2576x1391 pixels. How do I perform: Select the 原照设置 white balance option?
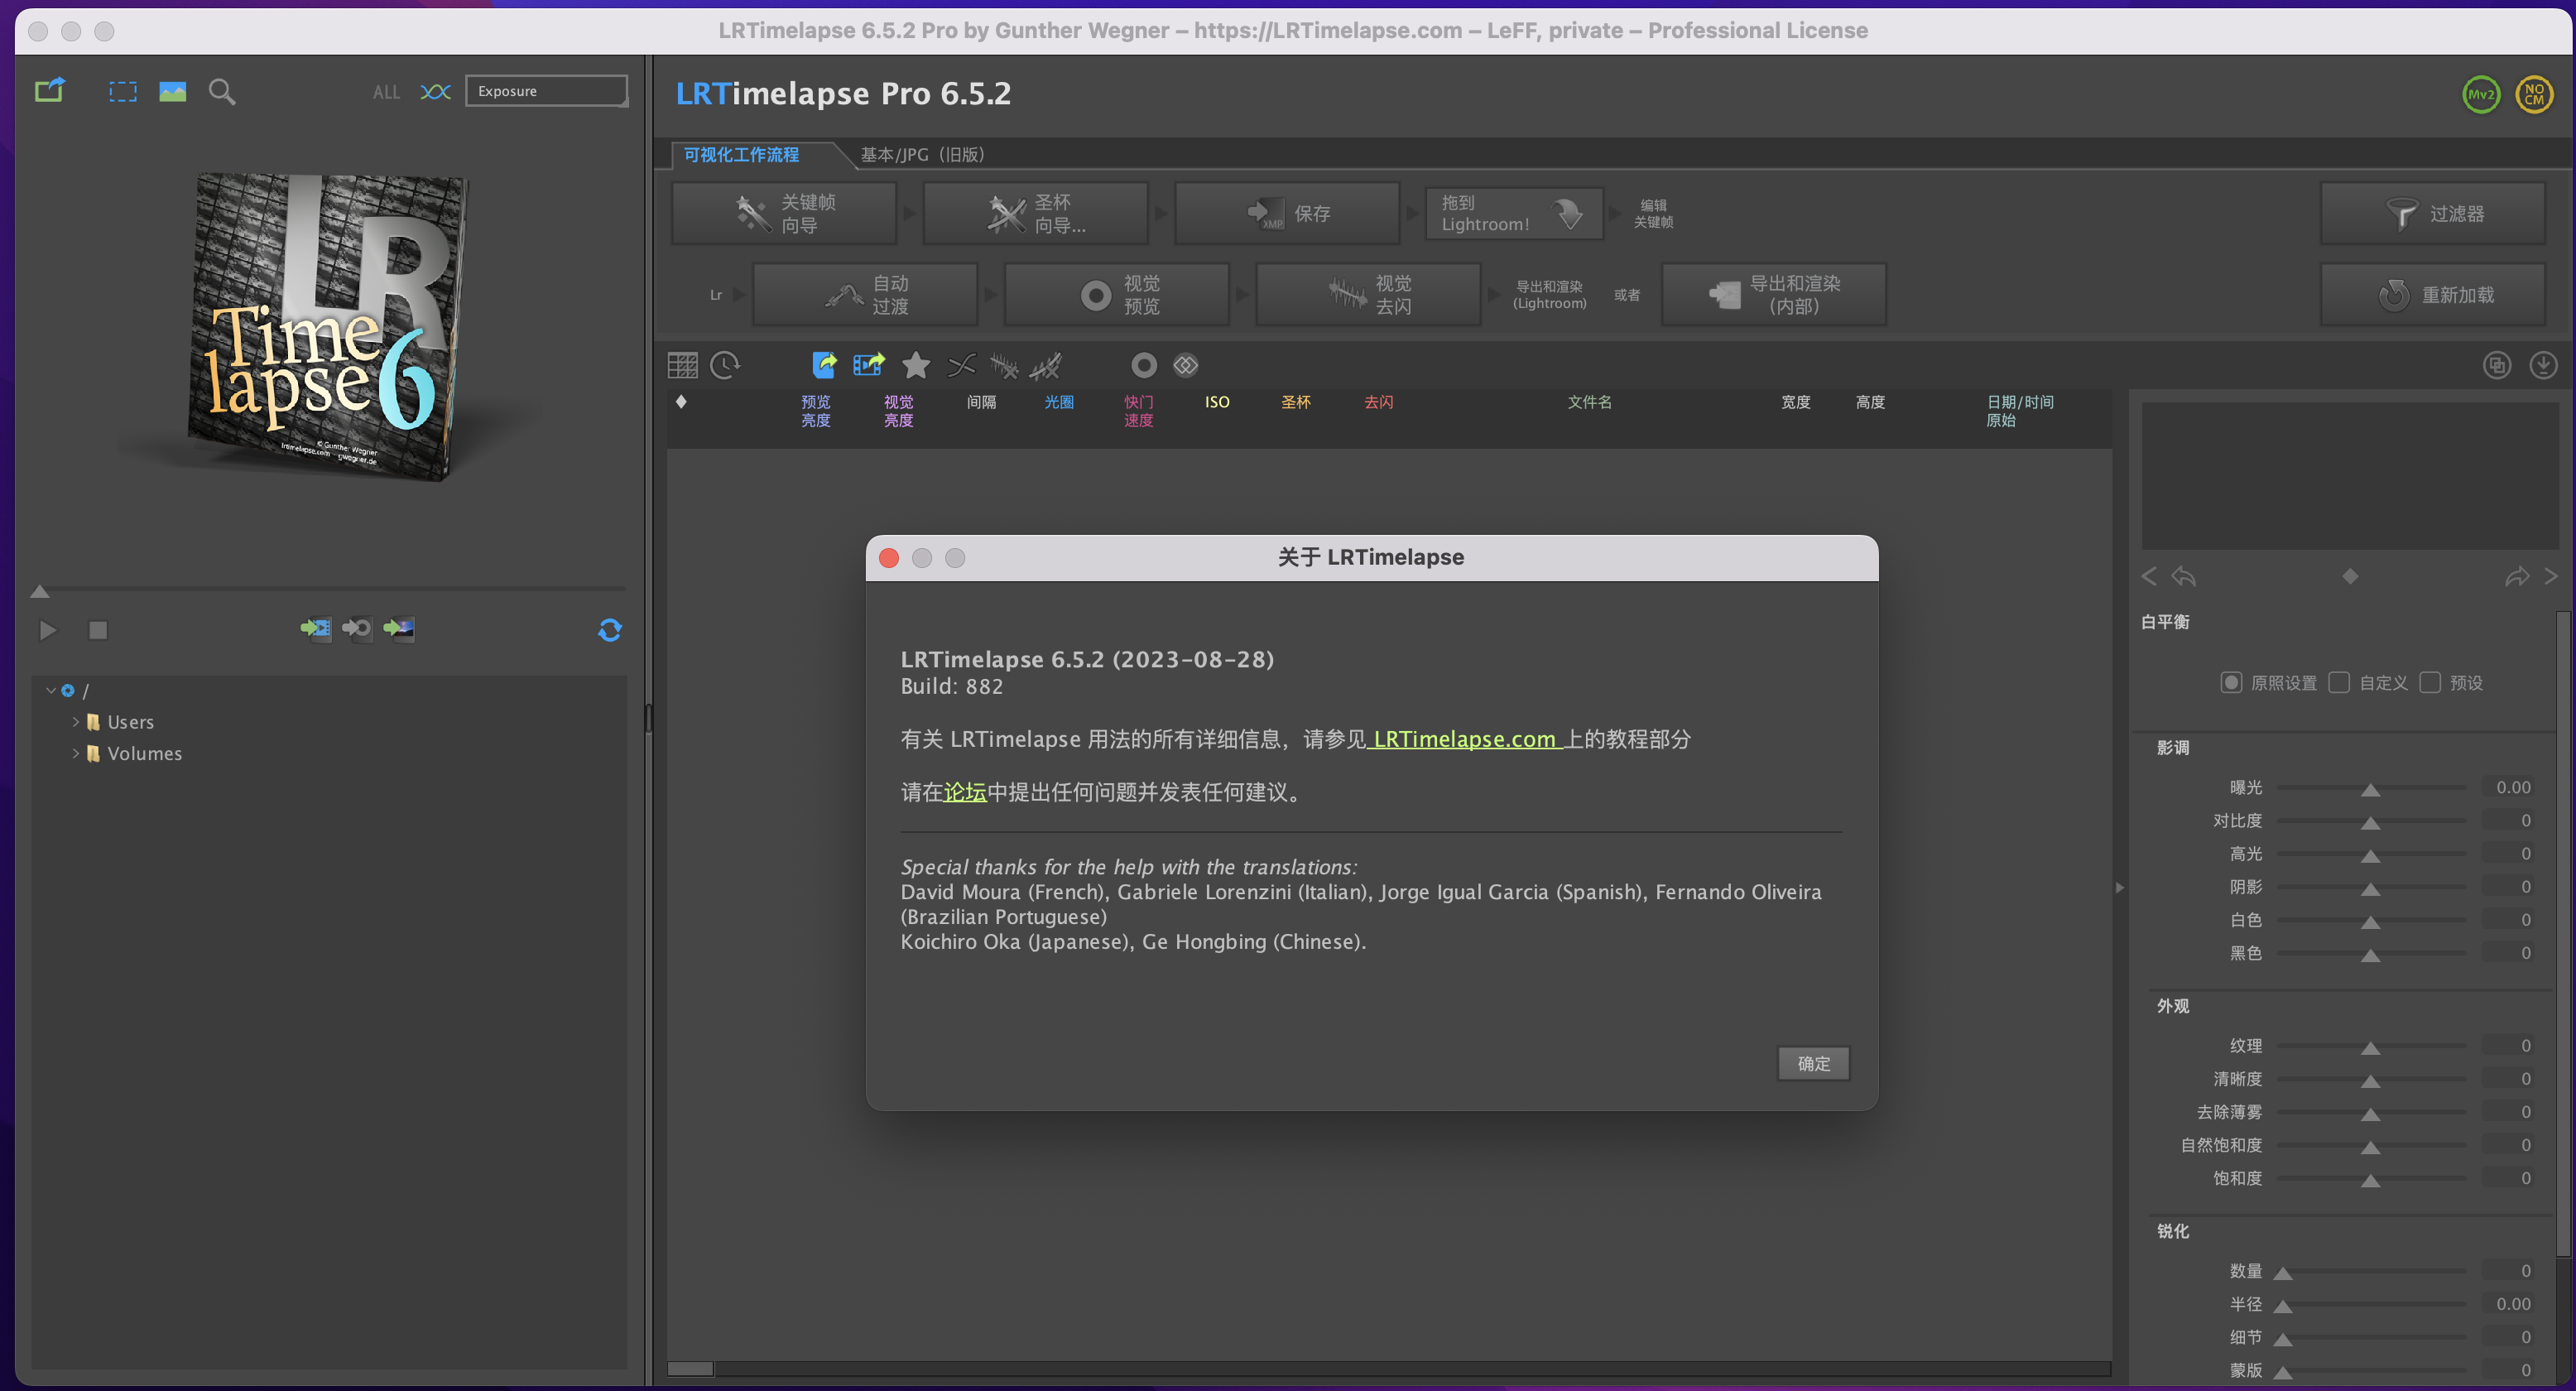point(2231,682)
